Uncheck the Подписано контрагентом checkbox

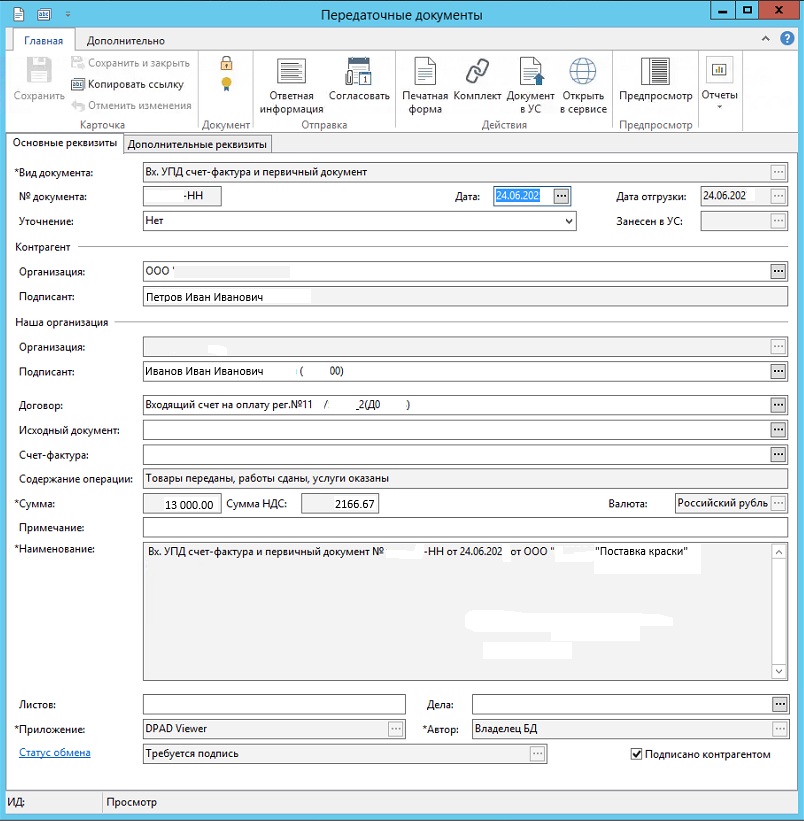637,754
